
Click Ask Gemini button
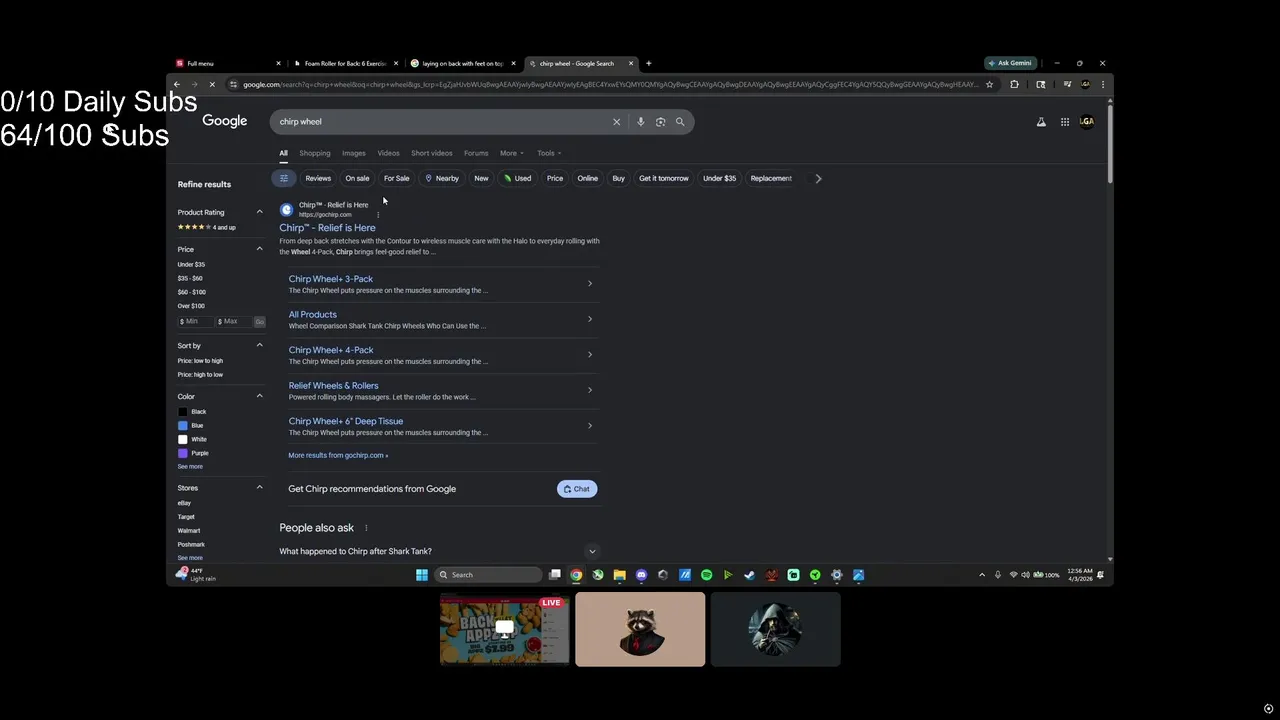pos(1011,63)
